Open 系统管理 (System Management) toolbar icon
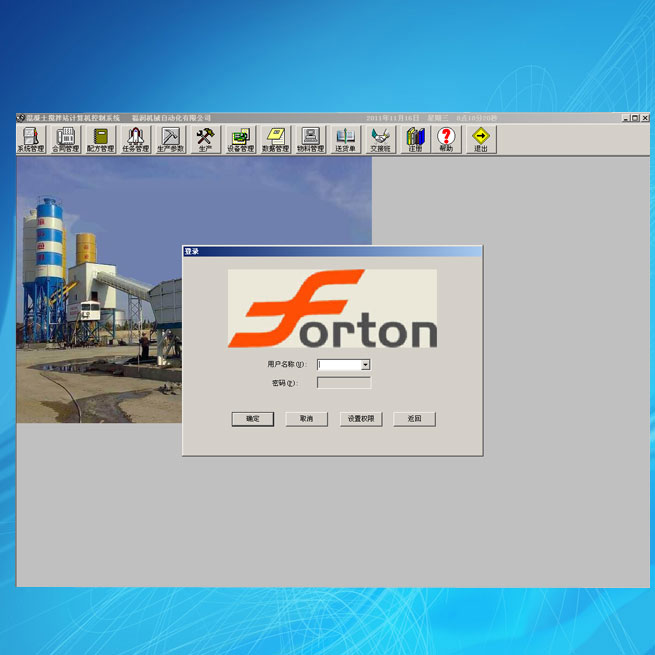Screen dimensions: 655x655 coord(31,140)
